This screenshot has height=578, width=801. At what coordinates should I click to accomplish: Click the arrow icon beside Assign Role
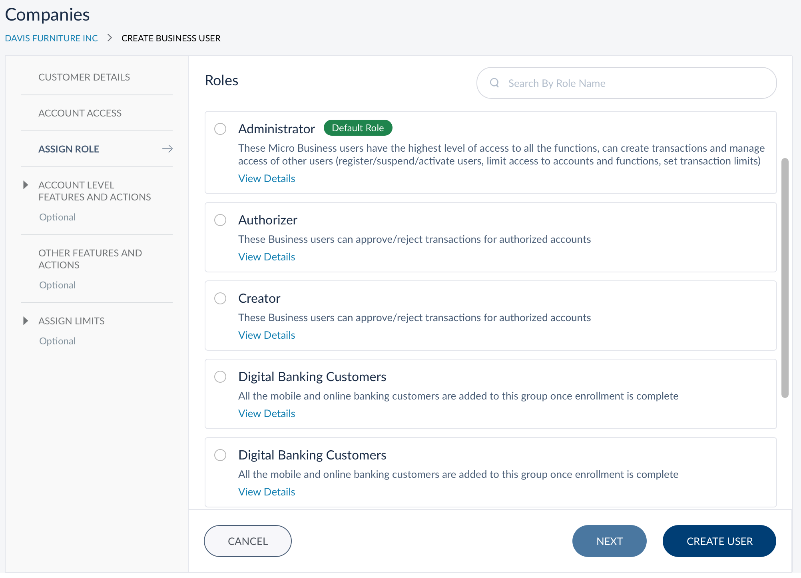168,149
